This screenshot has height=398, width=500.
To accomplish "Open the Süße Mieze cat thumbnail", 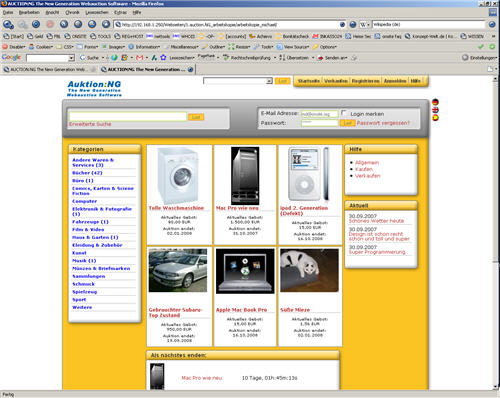I will pos(309,270).
